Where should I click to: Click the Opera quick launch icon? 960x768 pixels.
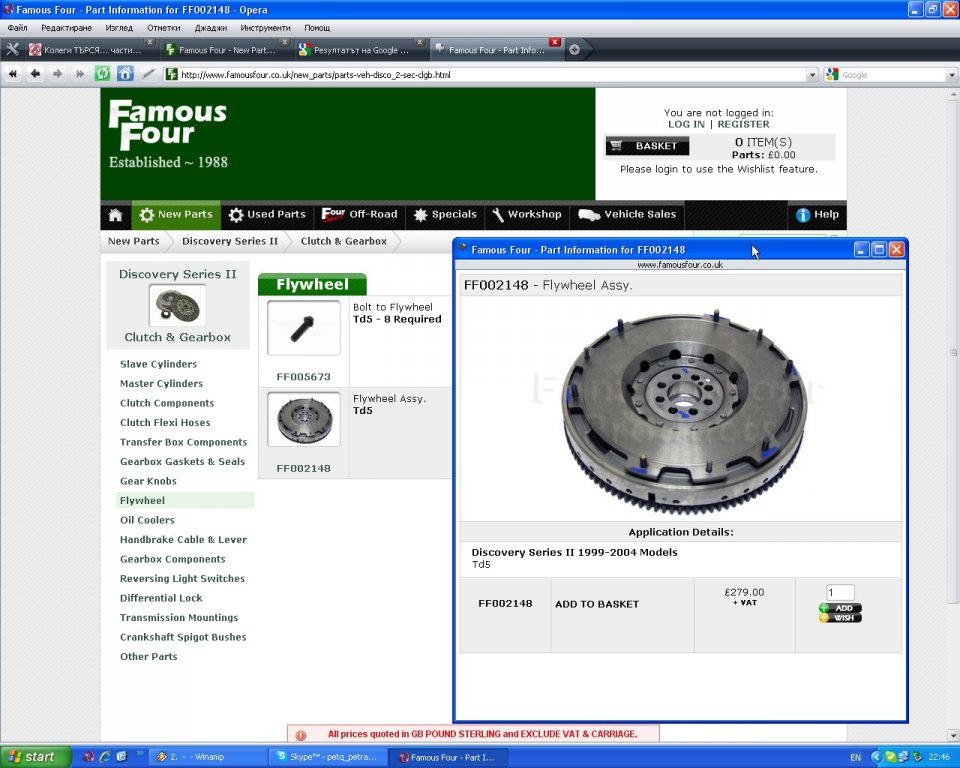[88, 757]
